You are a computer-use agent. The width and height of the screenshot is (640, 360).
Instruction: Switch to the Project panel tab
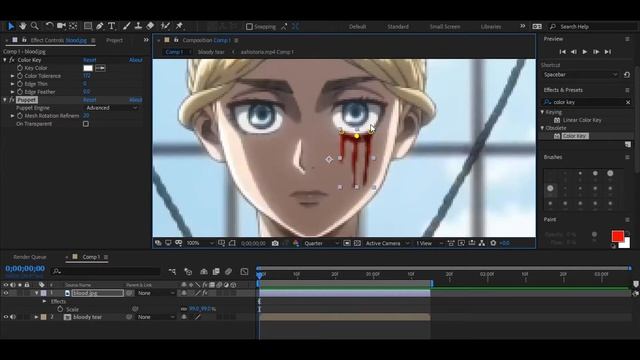(114, 40)
